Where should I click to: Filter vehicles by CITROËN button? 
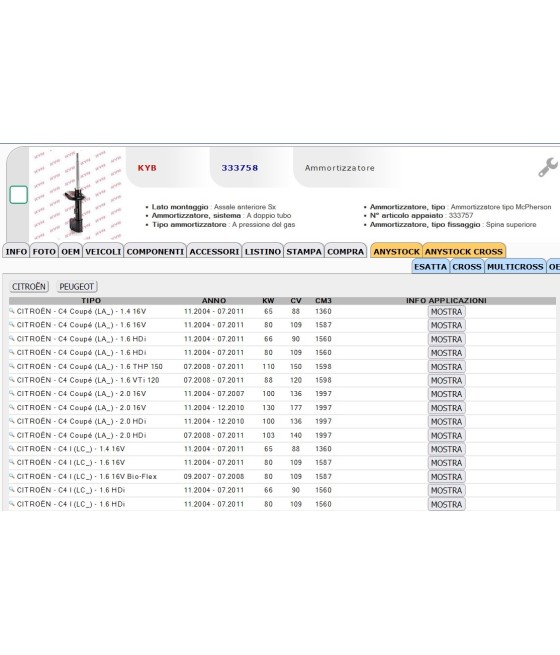pyautogui.click(x=29, y=287)
